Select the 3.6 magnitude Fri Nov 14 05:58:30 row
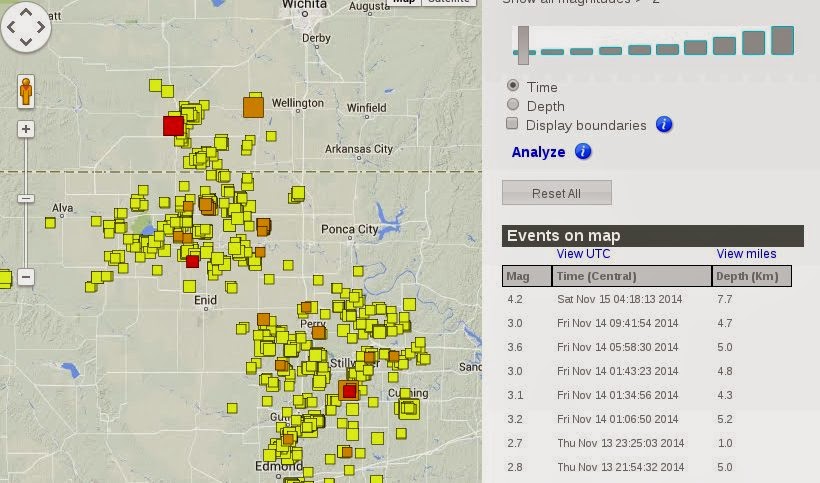 pyautogui.click(x=647, y=347)
